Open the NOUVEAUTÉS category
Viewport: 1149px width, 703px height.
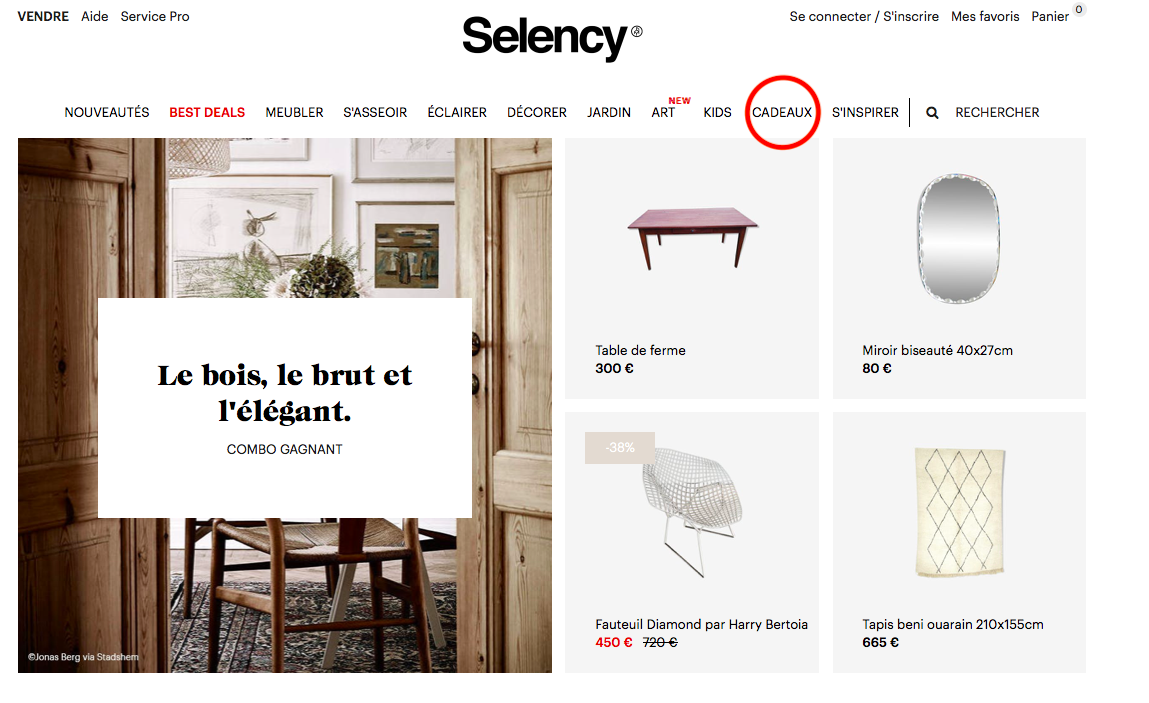(107, 112)
